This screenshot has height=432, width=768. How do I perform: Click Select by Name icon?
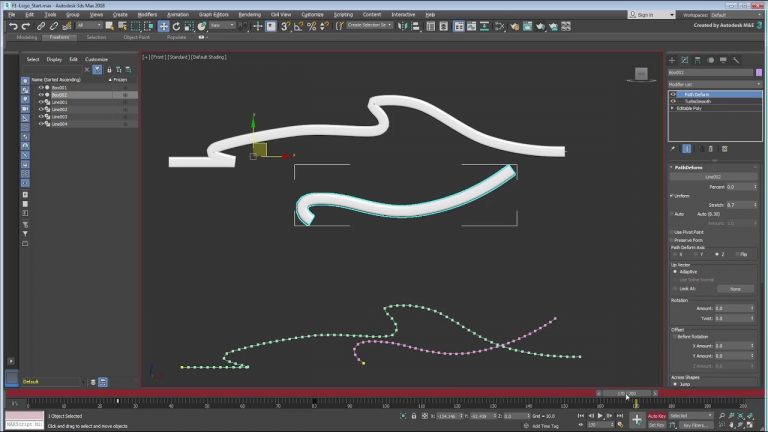point(122,26)
